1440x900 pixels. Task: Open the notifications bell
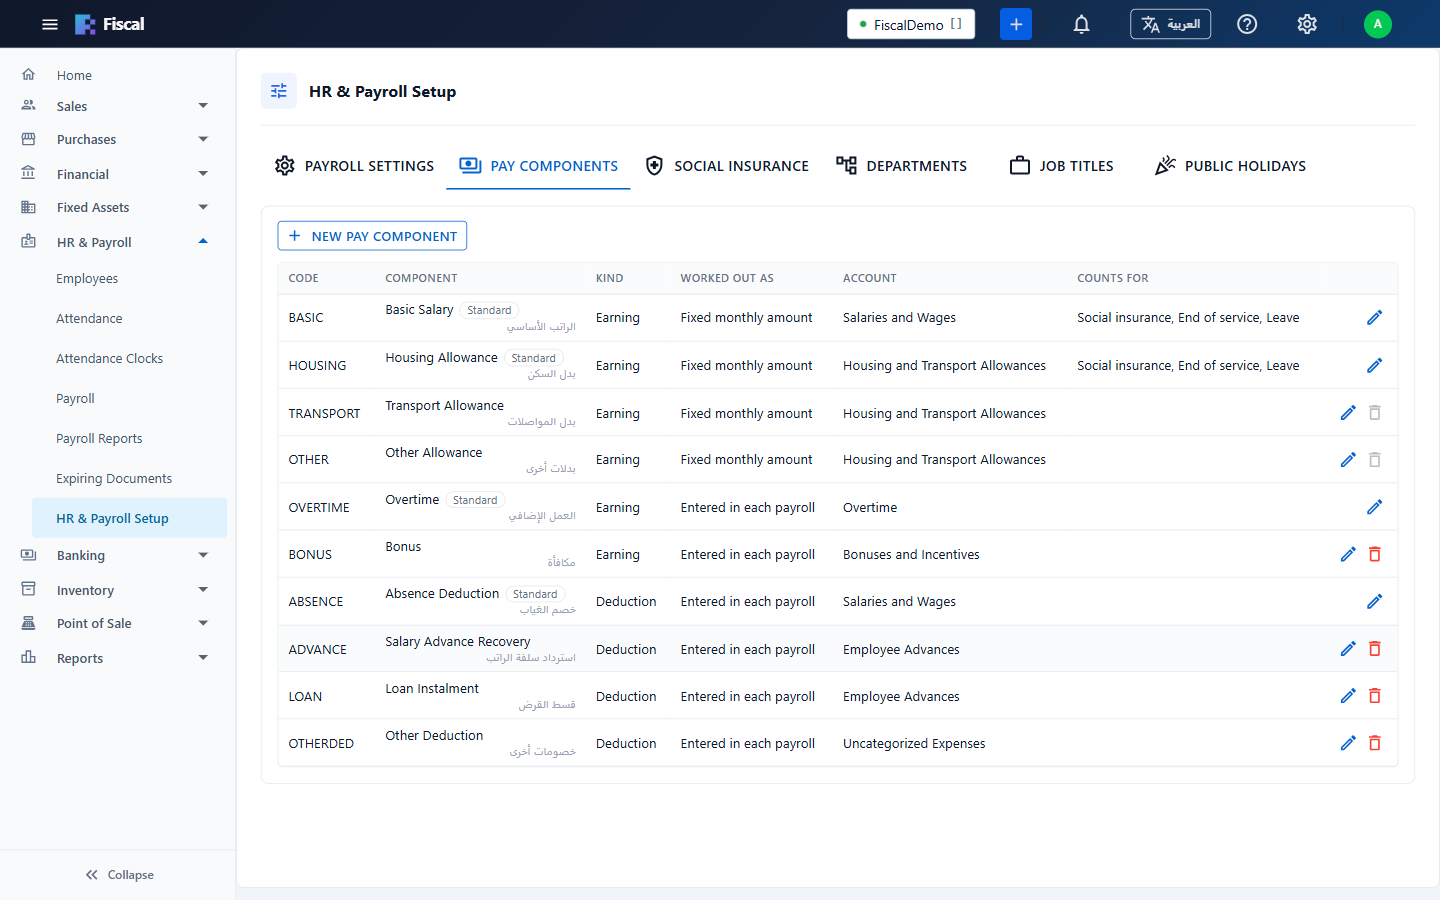coord(1081,24)
